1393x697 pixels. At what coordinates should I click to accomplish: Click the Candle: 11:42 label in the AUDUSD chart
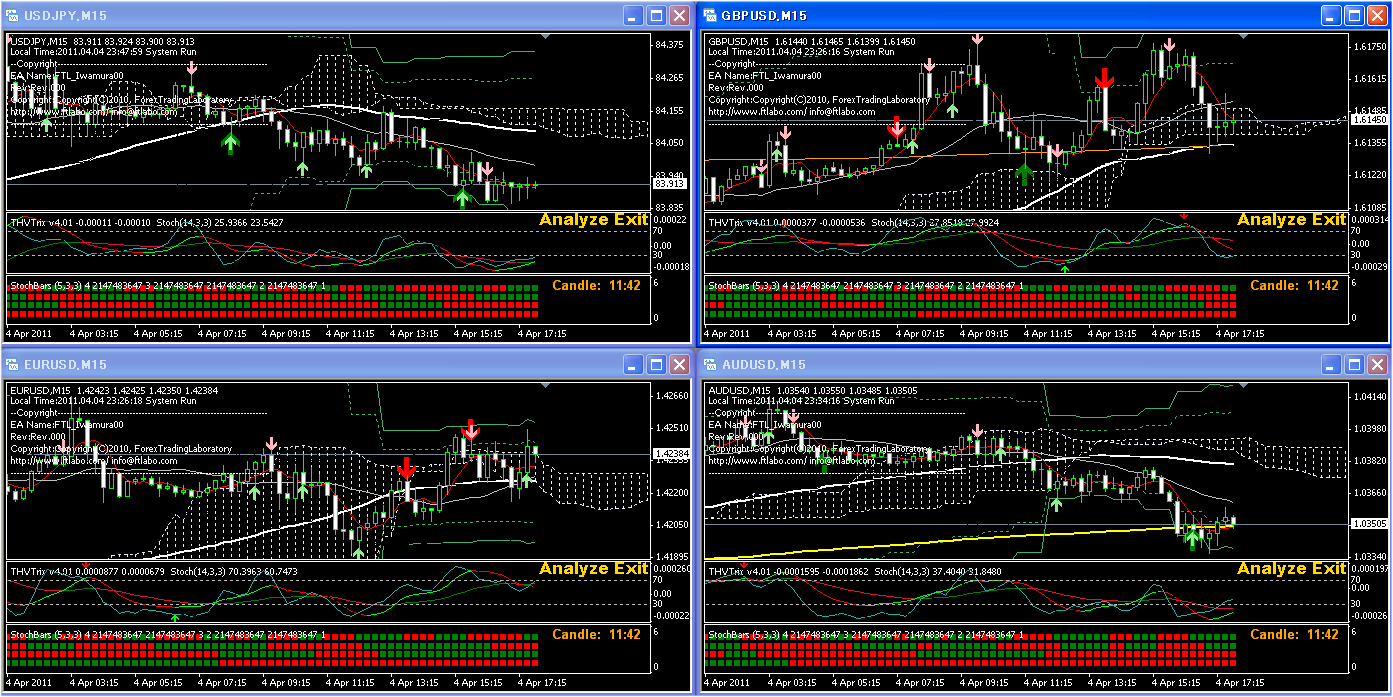pos(1294,634)
